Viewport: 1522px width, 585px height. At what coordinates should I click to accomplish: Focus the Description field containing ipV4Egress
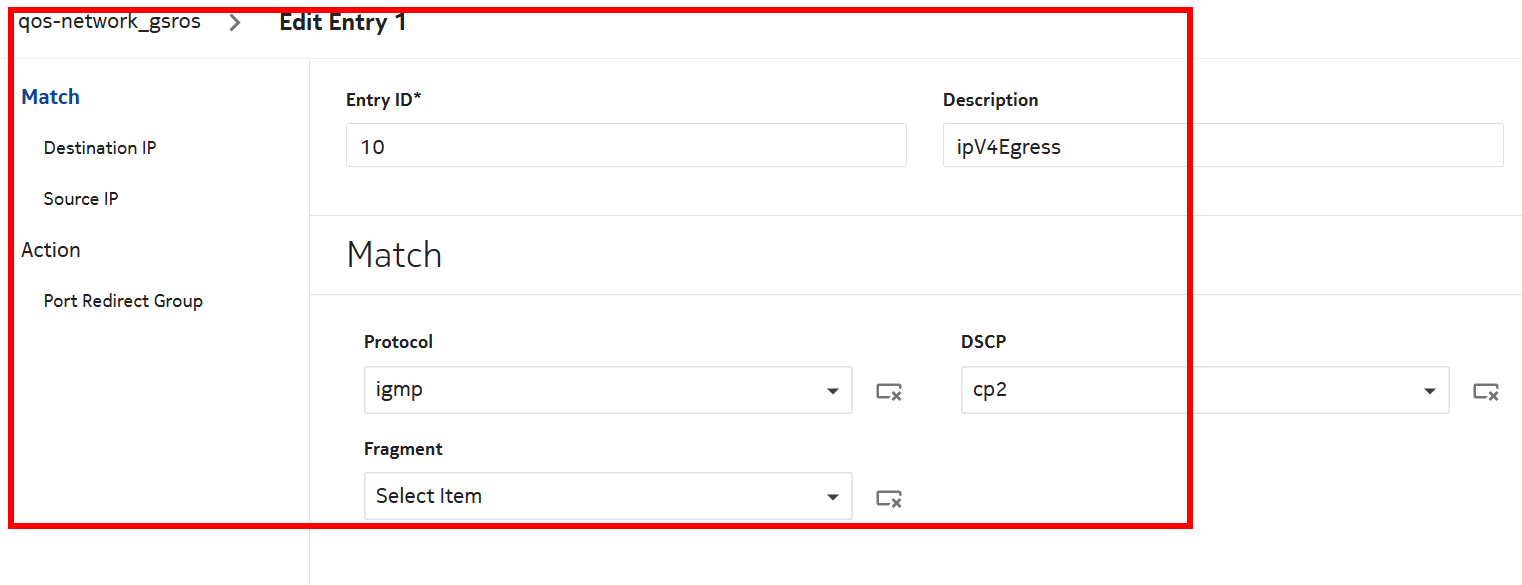click(x=1222, y=146)
